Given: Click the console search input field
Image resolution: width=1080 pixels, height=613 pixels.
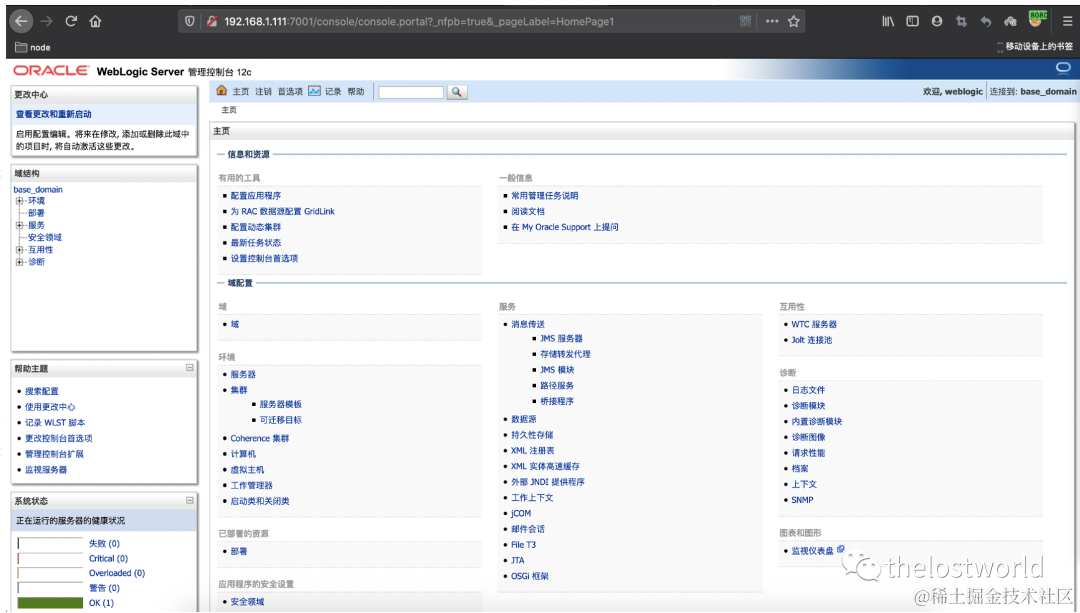Looking at the screenshot, I should [x=411, y=92].
